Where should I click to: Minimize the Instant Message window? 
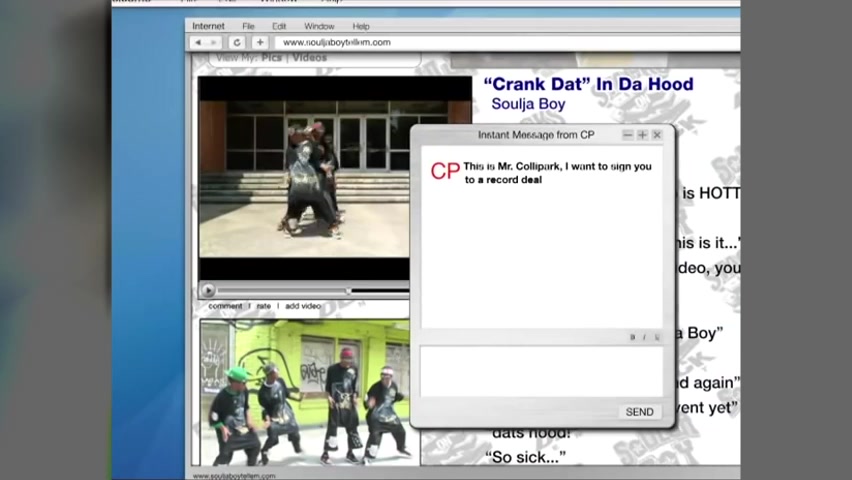(628, 135)
